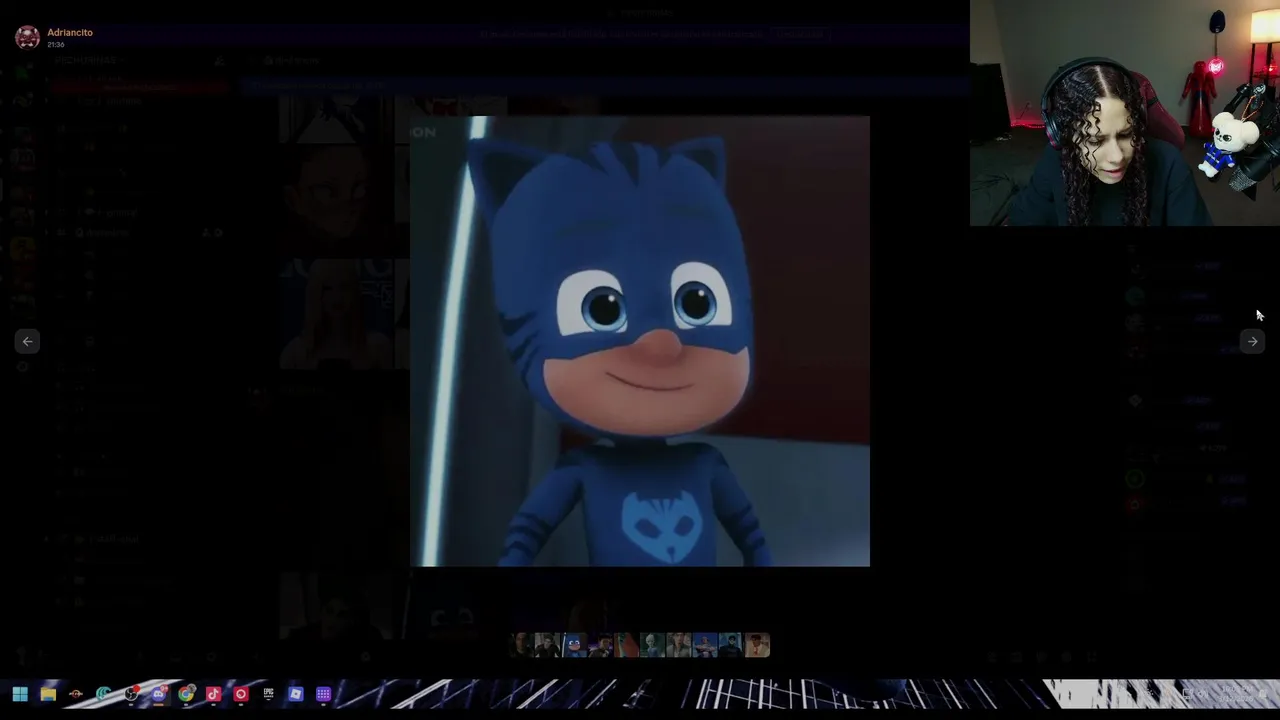Viewport: 1280px width, 720px height.
Task: Open the red circle app in taskbar
Action: [x=241, y=694]
